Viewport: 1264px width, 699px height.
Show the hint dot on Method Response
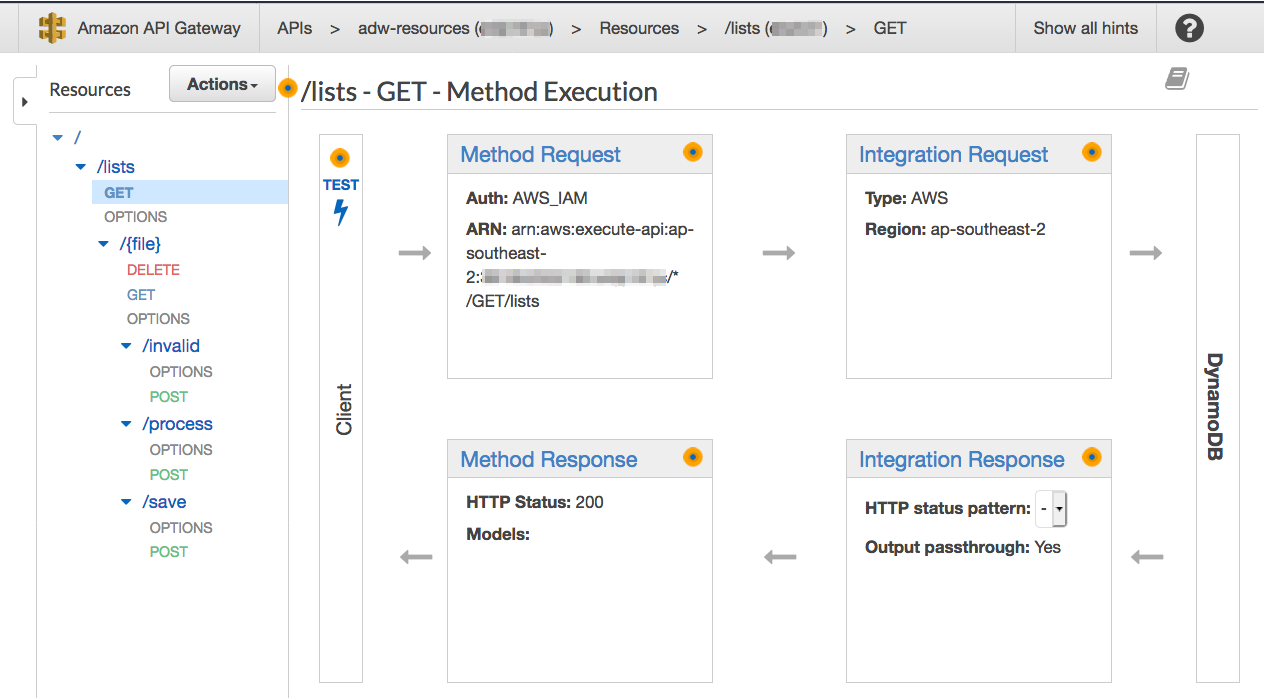click(693, 457)
